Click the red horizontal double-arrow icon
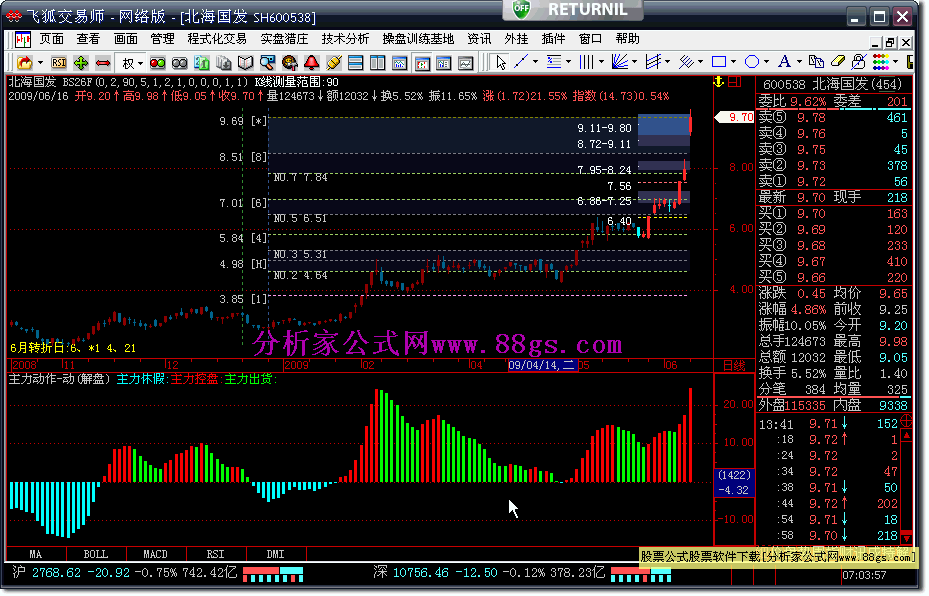Image resolution: width=929 pixels, height=596 pixels. tap(103, 62)
